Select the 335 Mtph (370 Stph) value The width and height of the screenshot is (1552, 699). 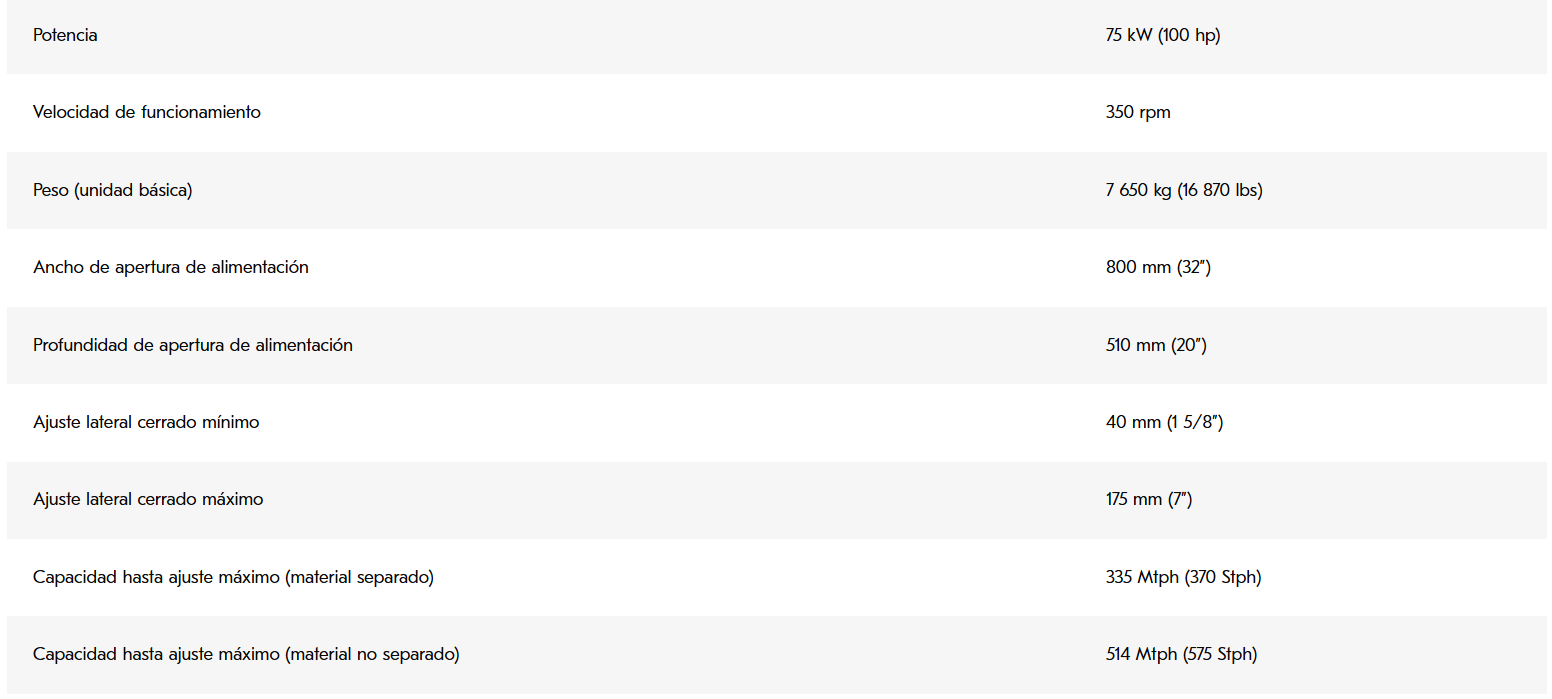(x=1184, y=577)
